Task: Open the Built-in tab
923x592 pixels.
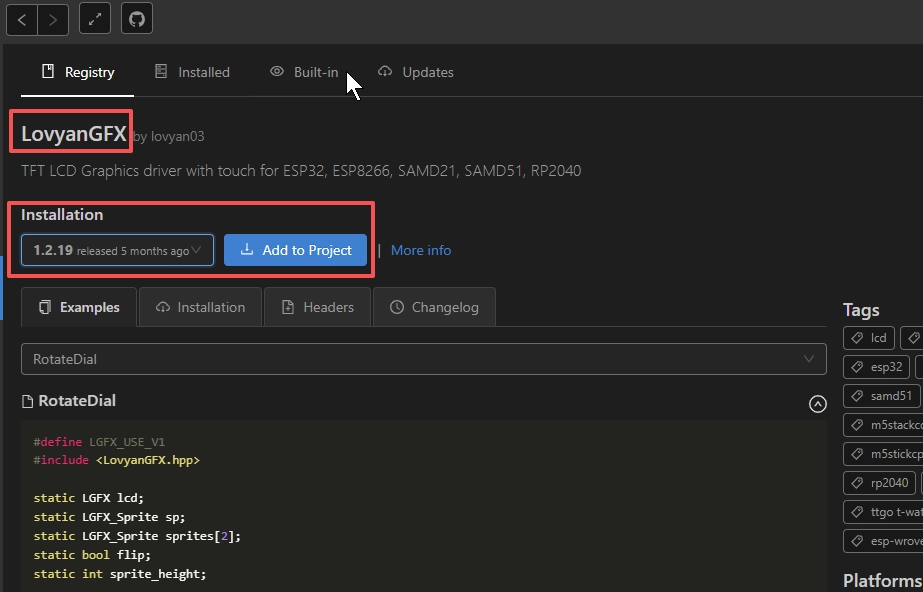Action: [x=304, y=72]
